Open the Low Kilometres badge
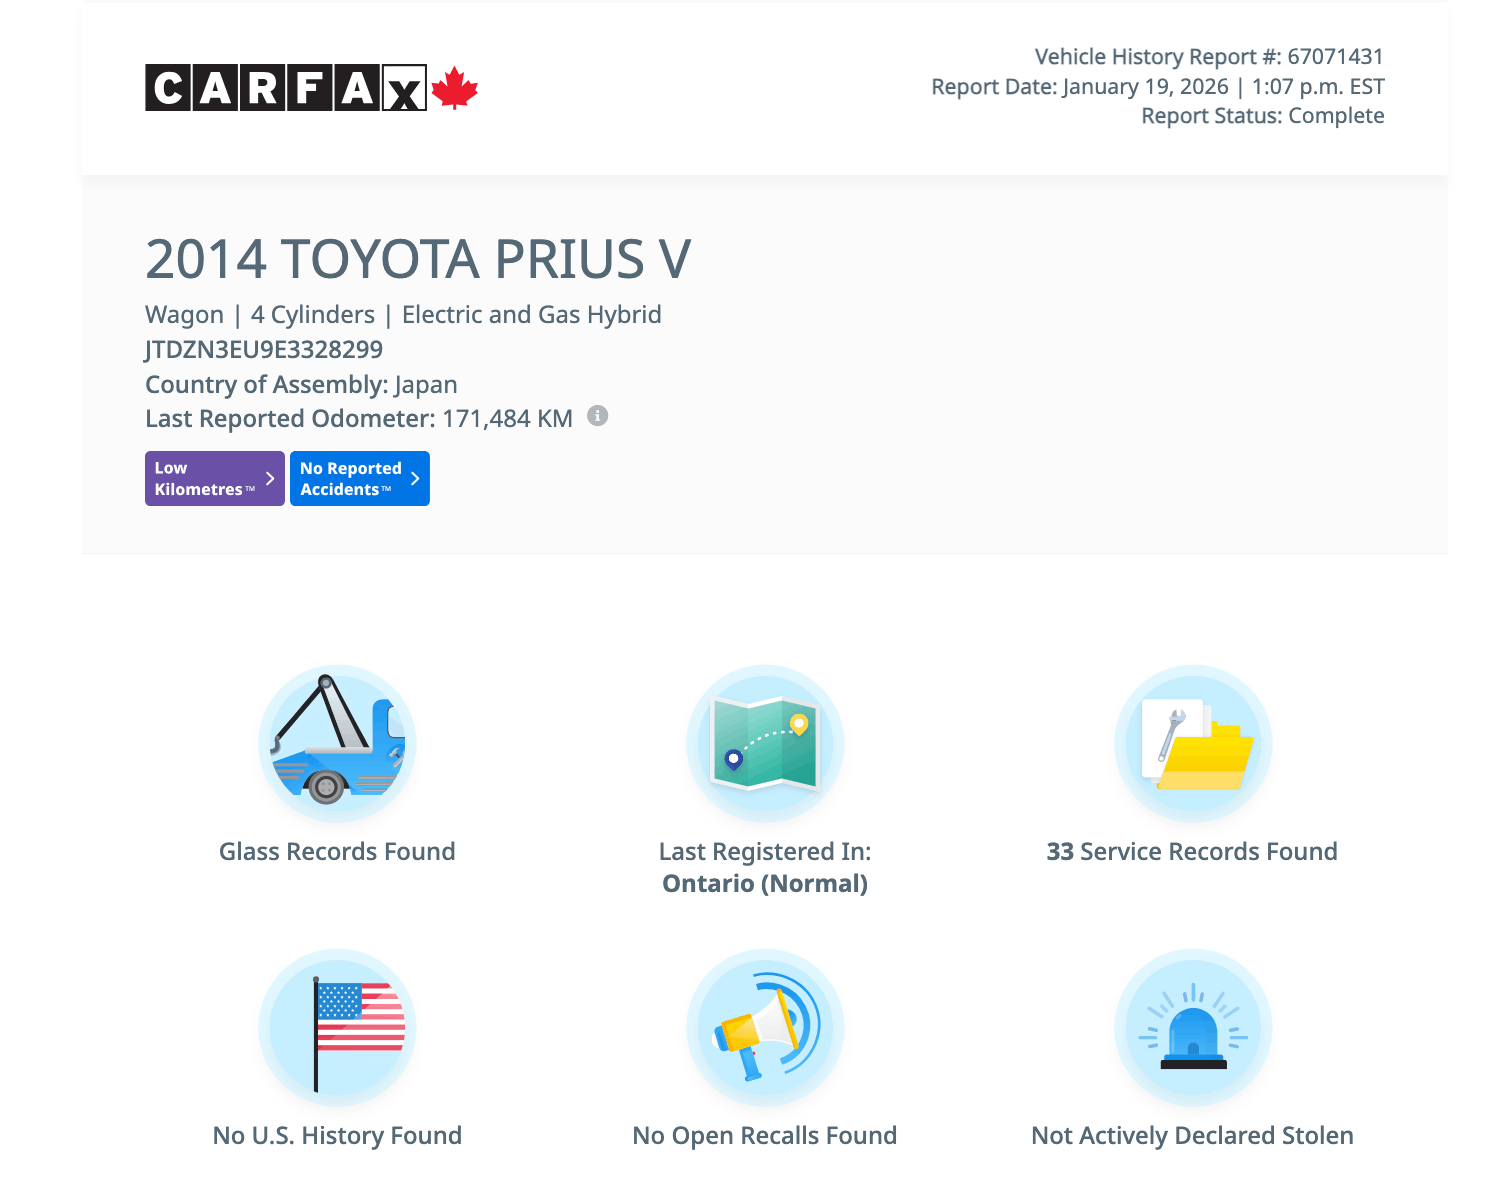The image size is (1496, 1196). pyautogui.click(x=204, y=479)
